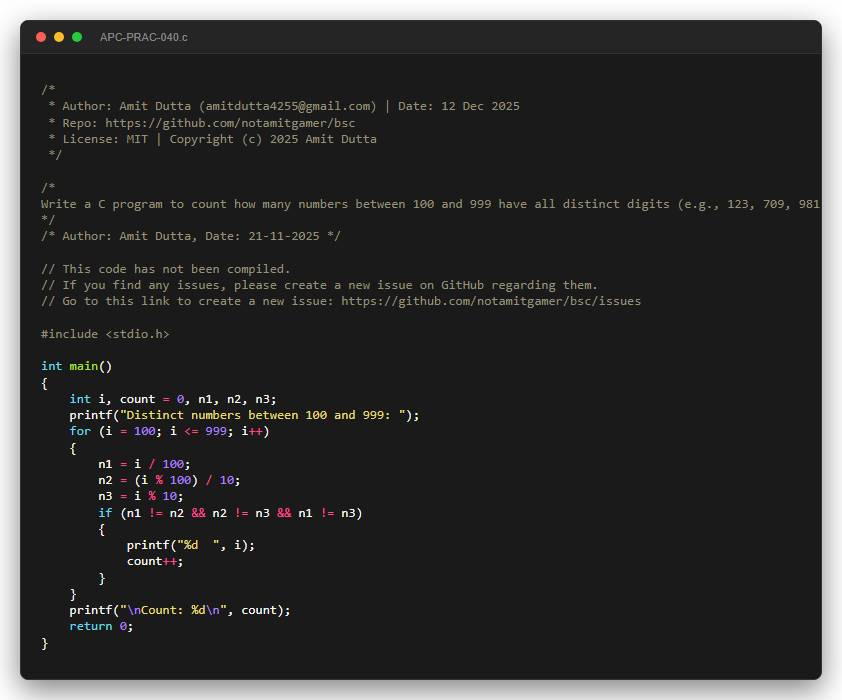This screenshot has height=700, width=842.
Task: Click the 'if (n1 != n2 && ...' condition line
Action: click(230, 513)
